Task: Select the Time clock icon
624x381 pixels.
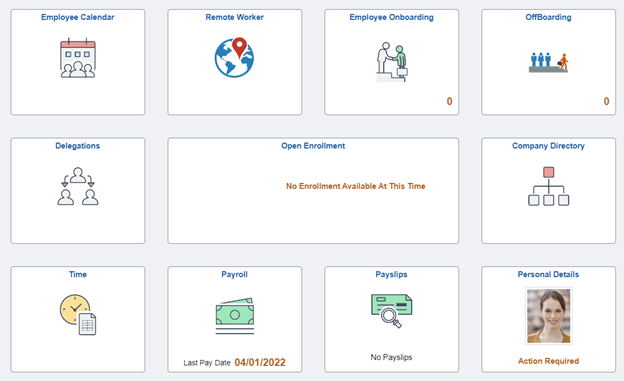Action: click(78, 315)
